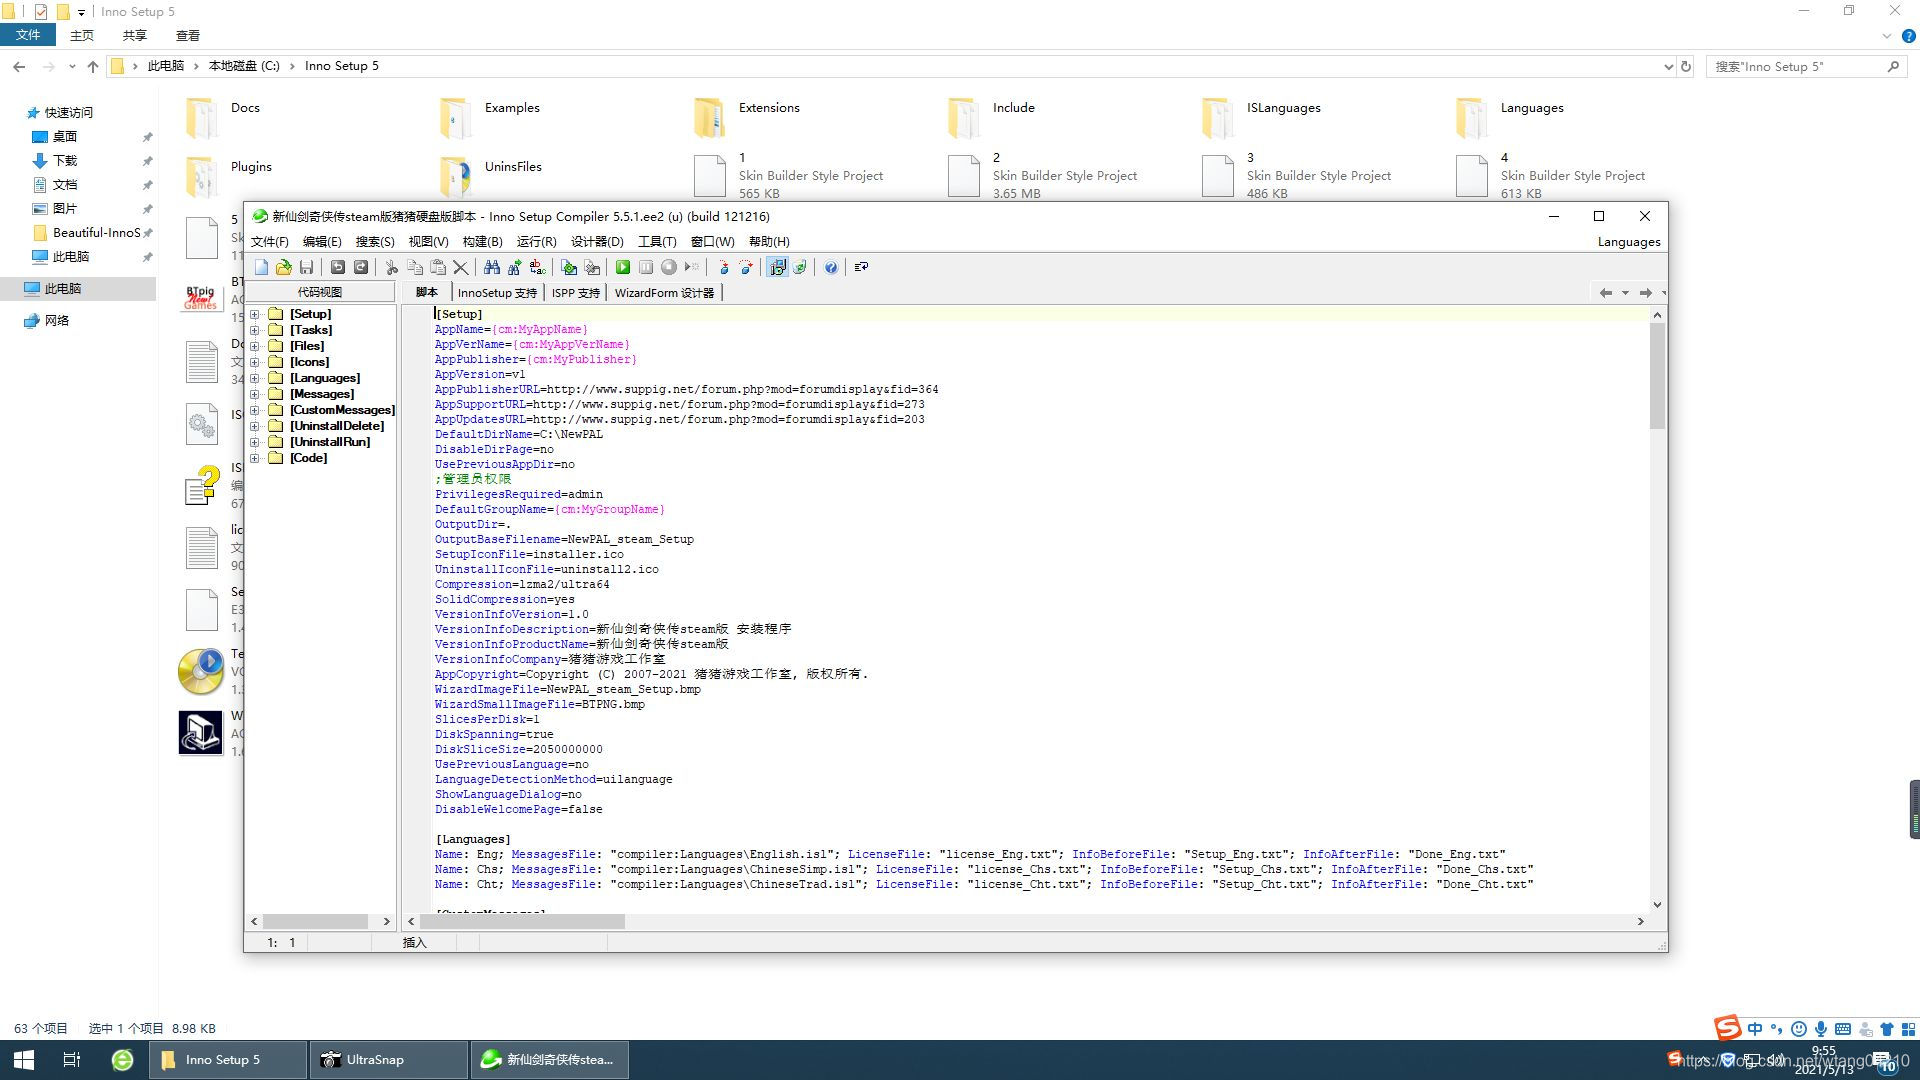Click the Paste clipboard icon
Image resolution: width=1920 pixels, height=1080 pixels.
click(x=438, y=267)
